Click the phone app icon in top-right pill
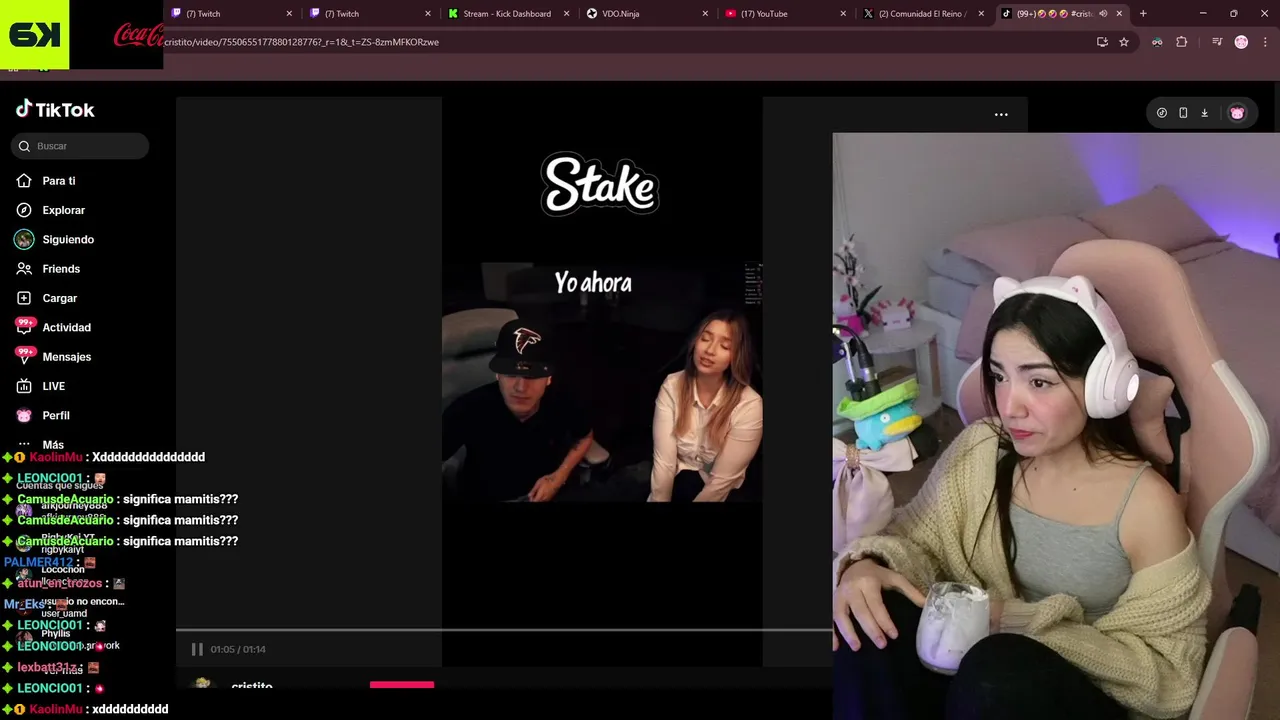This screenshot has width=1280, height=720. pyautogui.click(x=1183, y=113)
